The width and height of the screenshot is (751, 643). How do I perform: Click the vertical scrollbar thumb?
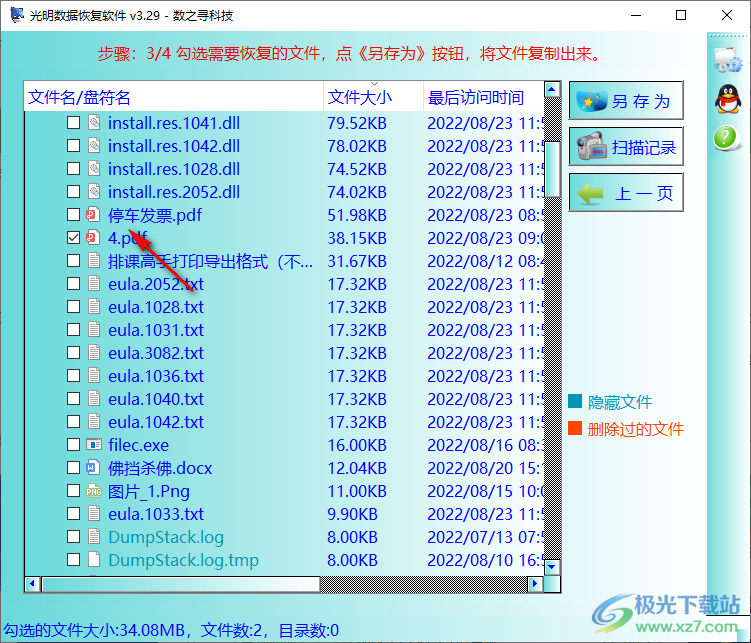[x=552, y=169]
